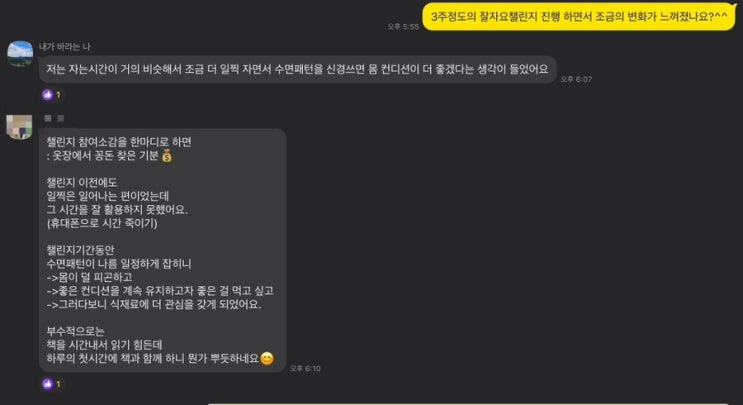
Task: Click the blurred username above the long message
Action: (x=54, y=118)
